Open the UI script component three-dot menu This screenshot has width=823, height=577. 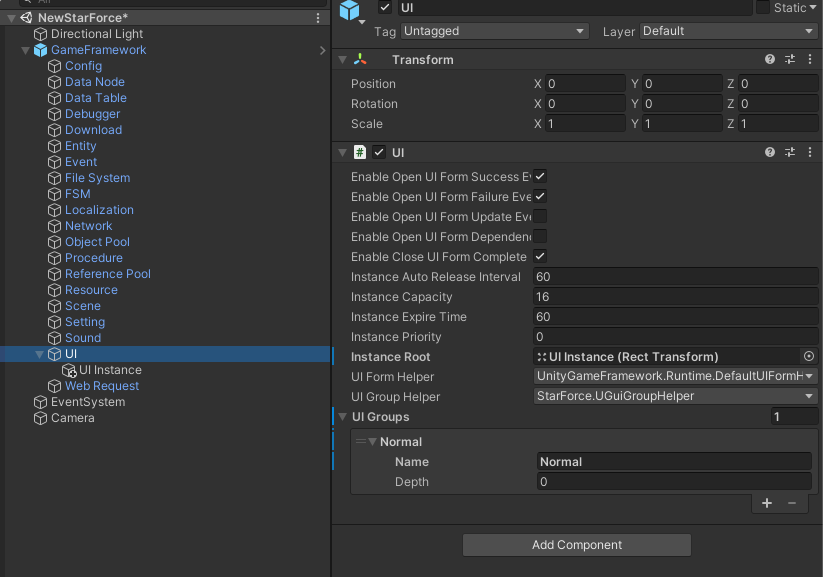[x=810, y=152]
